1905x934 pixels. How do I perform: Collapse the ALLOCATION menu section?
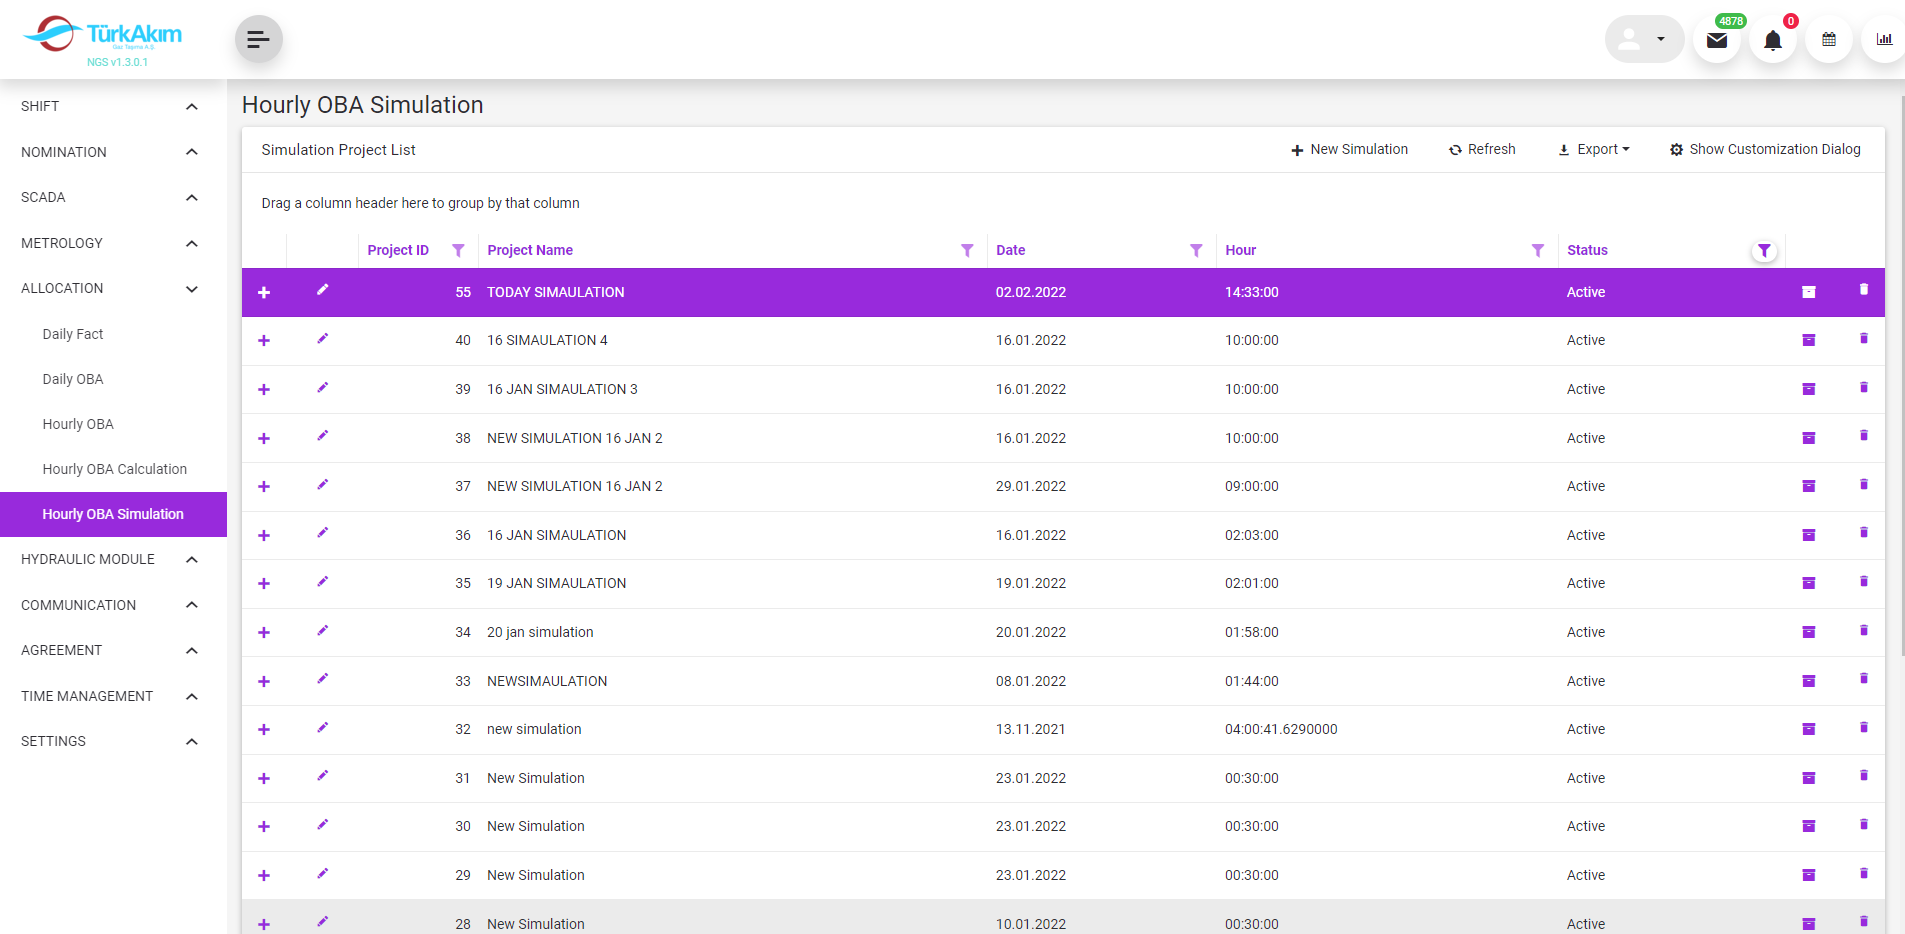(x=191, y=289)
